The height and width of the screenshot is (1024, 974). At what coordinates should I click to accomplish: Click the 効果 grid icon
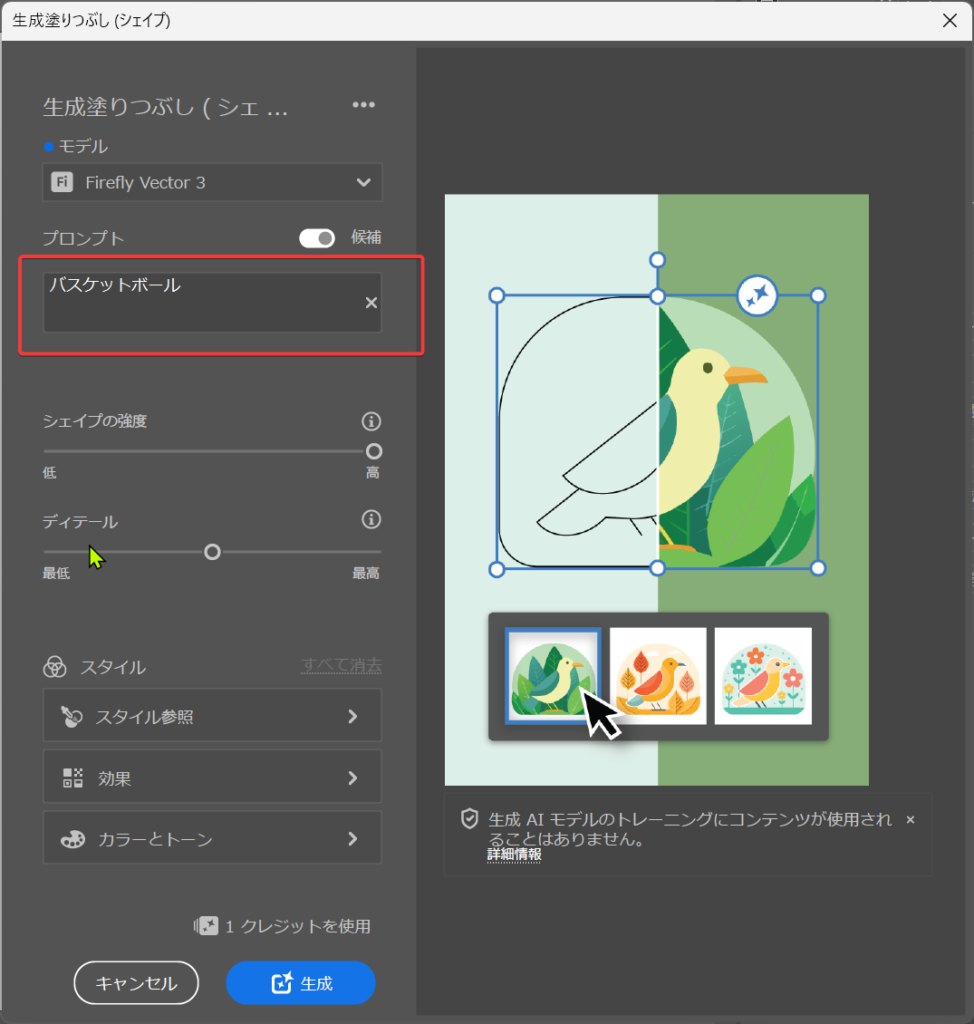73,778
